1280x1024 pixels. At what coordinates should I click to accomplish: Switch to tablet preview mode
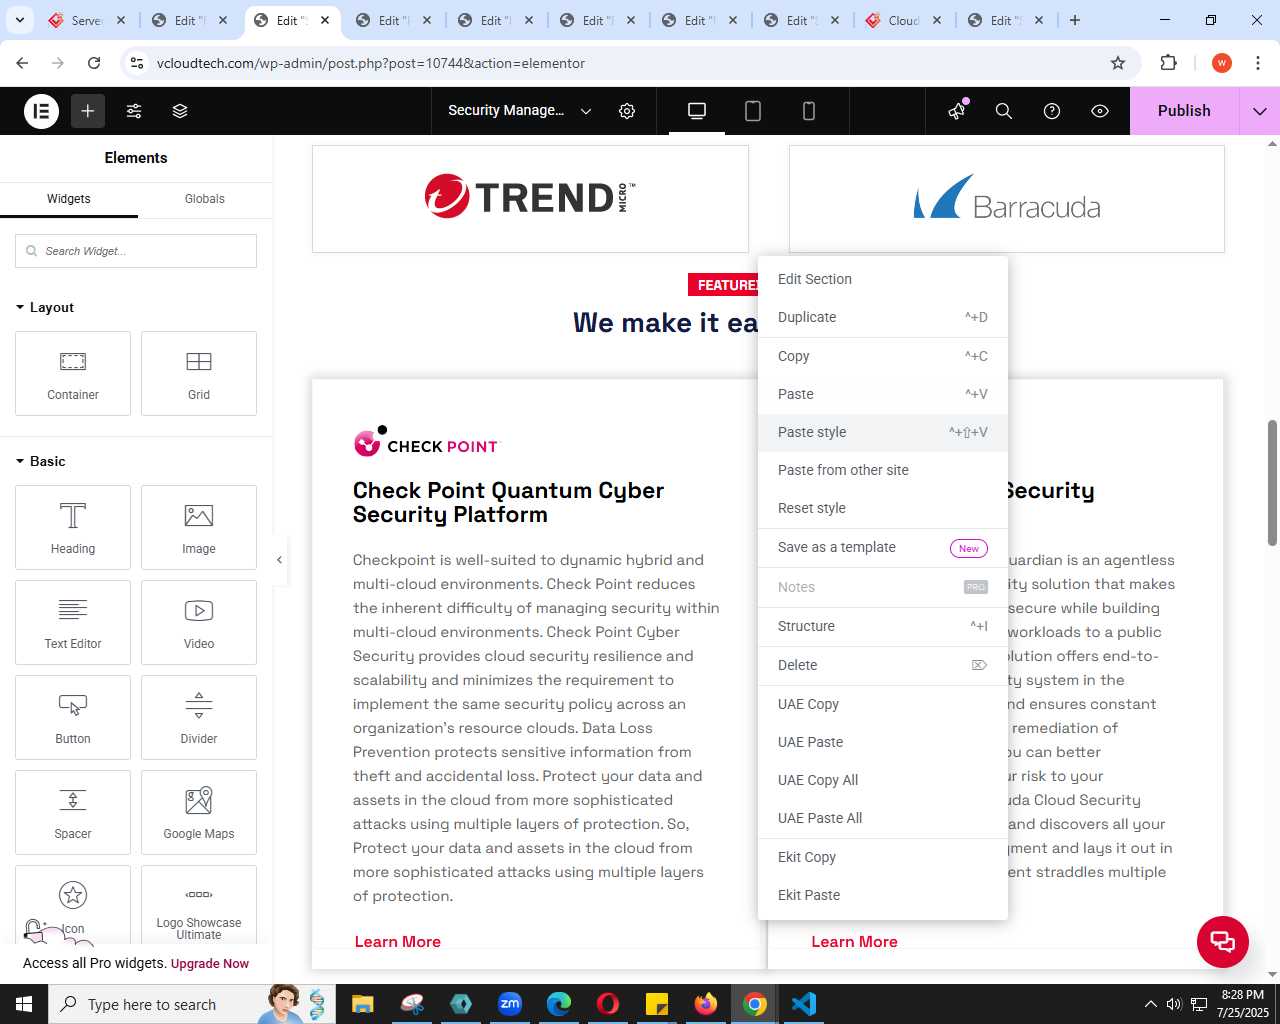point(753,111)
